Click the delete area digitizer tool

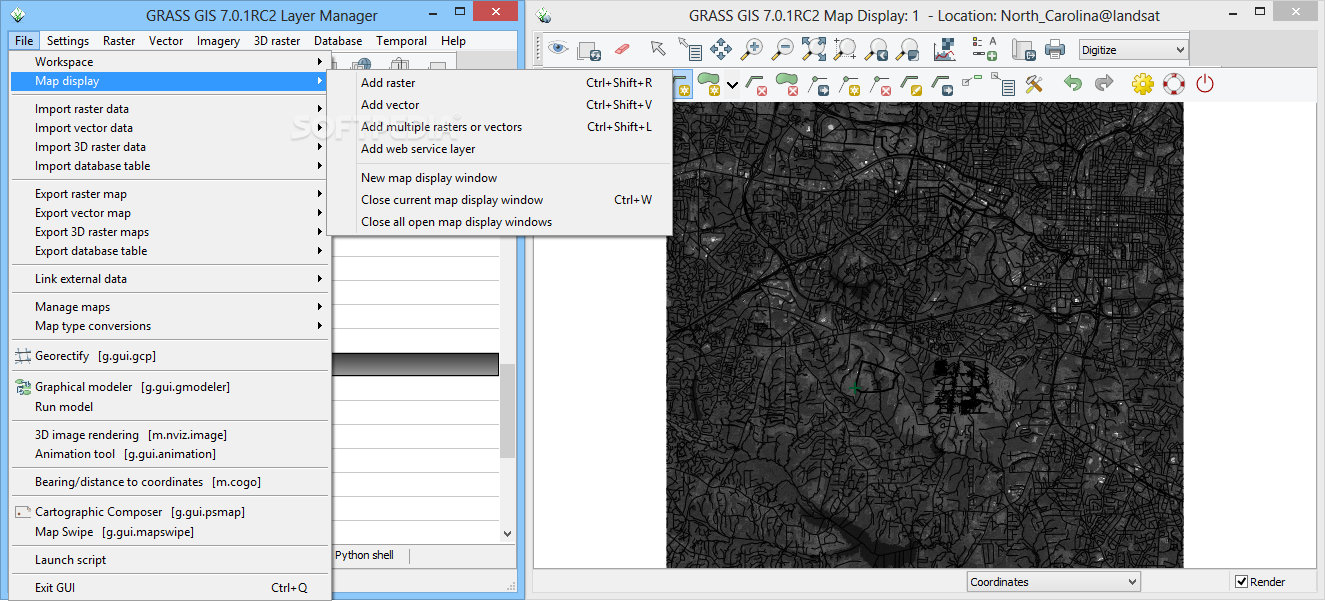786,84
